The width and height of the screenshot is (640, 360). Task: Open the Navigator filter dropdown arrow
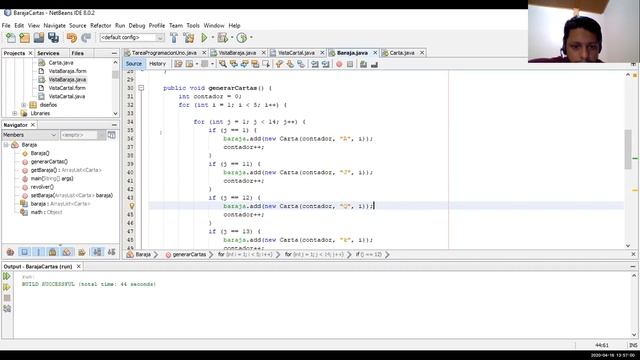pyautogui.click(x=102, y=135)
